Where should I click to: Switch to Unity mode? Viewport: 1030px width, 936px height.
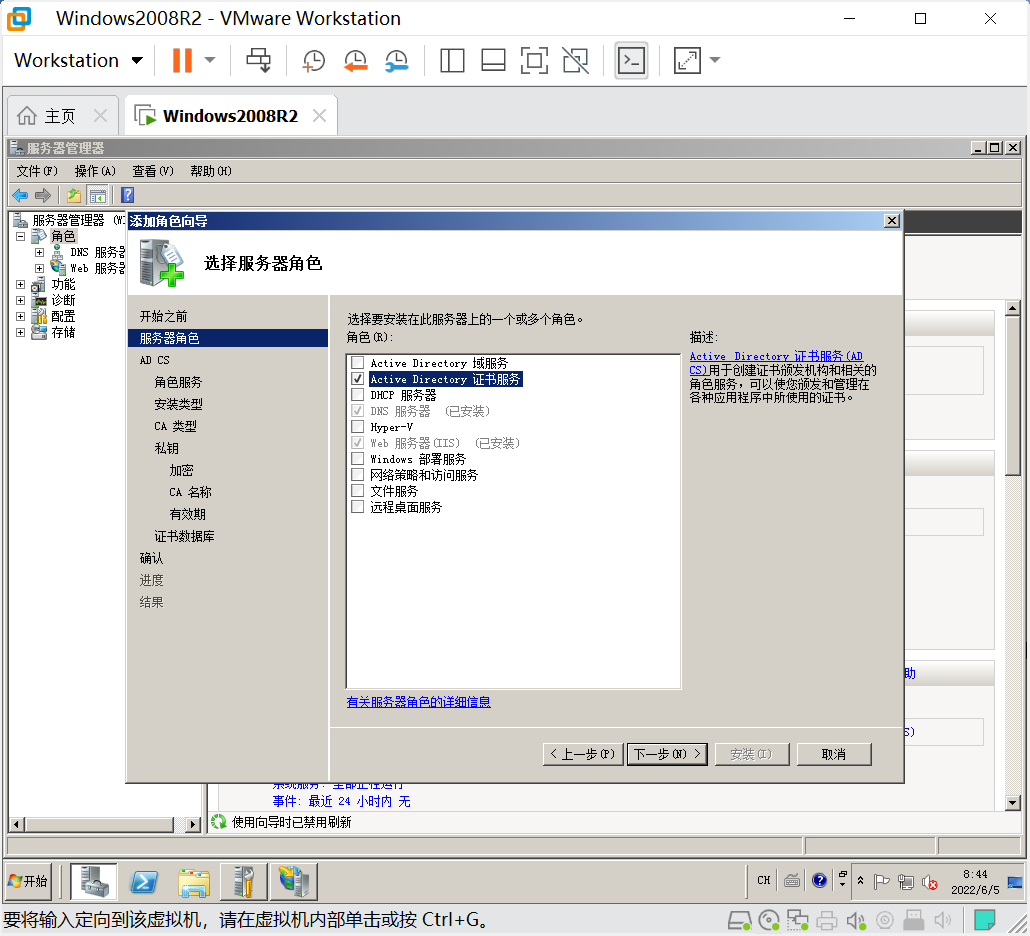[x=575, y=60]
